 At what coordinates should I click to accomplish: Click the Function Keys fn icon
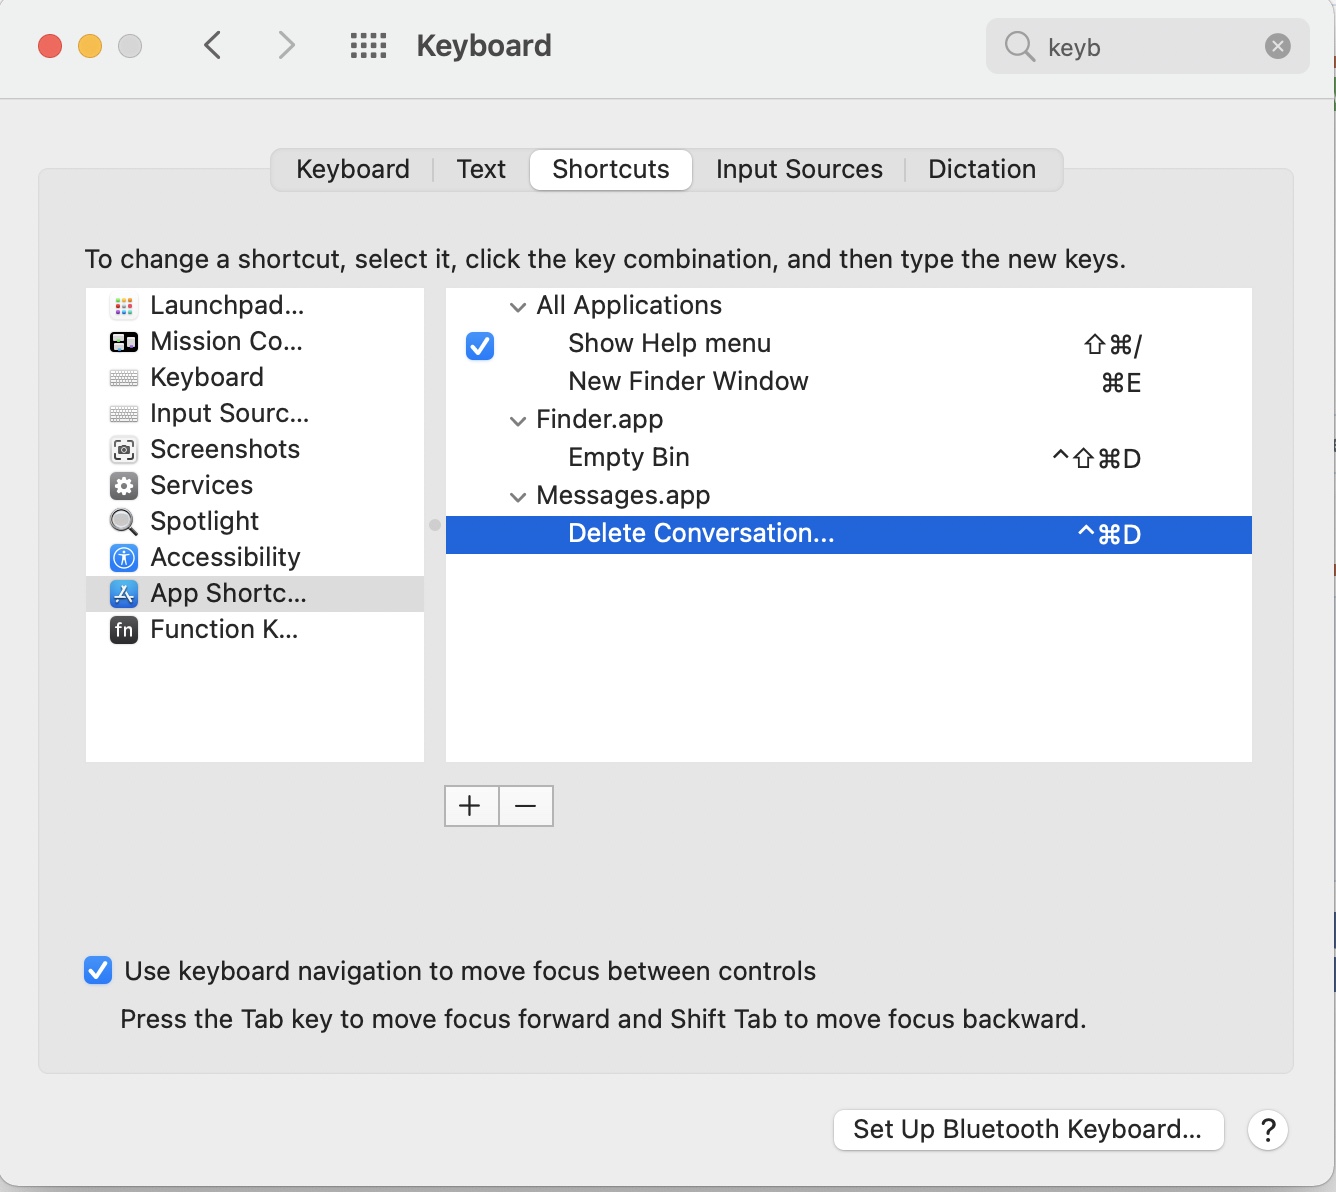click(x=124, y=630)
